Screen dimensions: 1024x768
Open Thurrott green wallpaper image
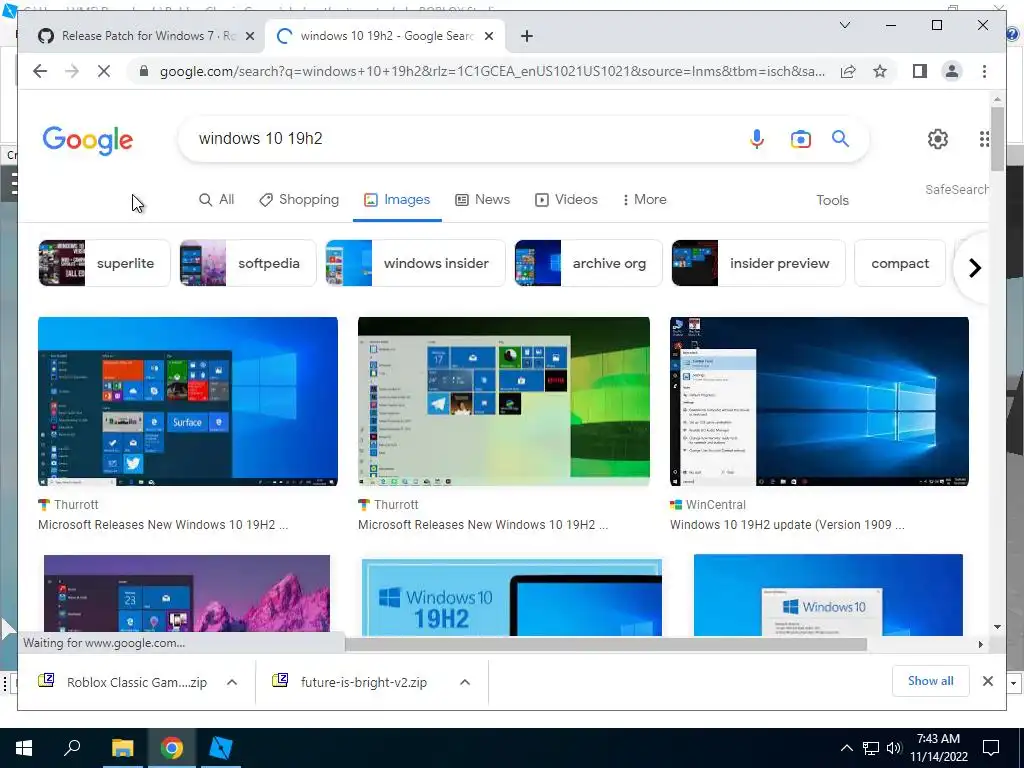click(x=504, y=402)
